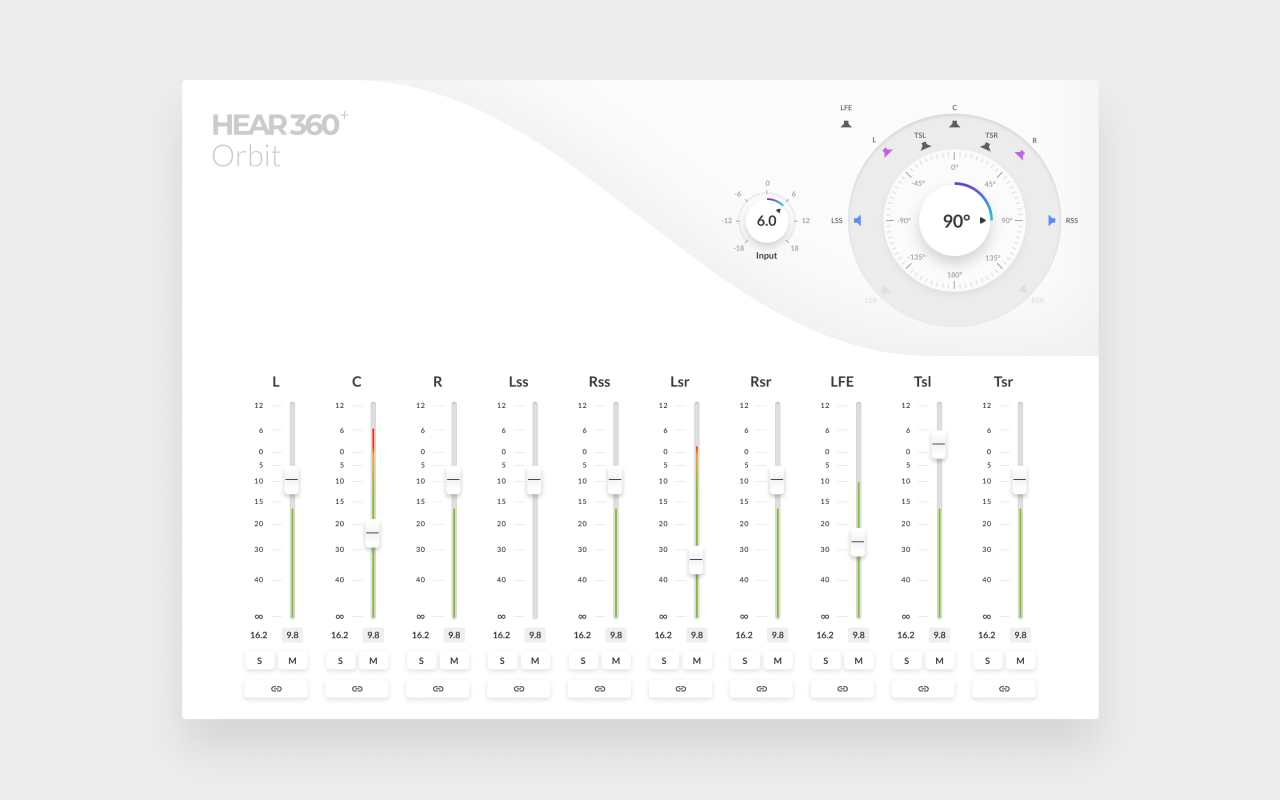Select the blue LSS speaker icon

pyautogui.click(x=857, y=220)
